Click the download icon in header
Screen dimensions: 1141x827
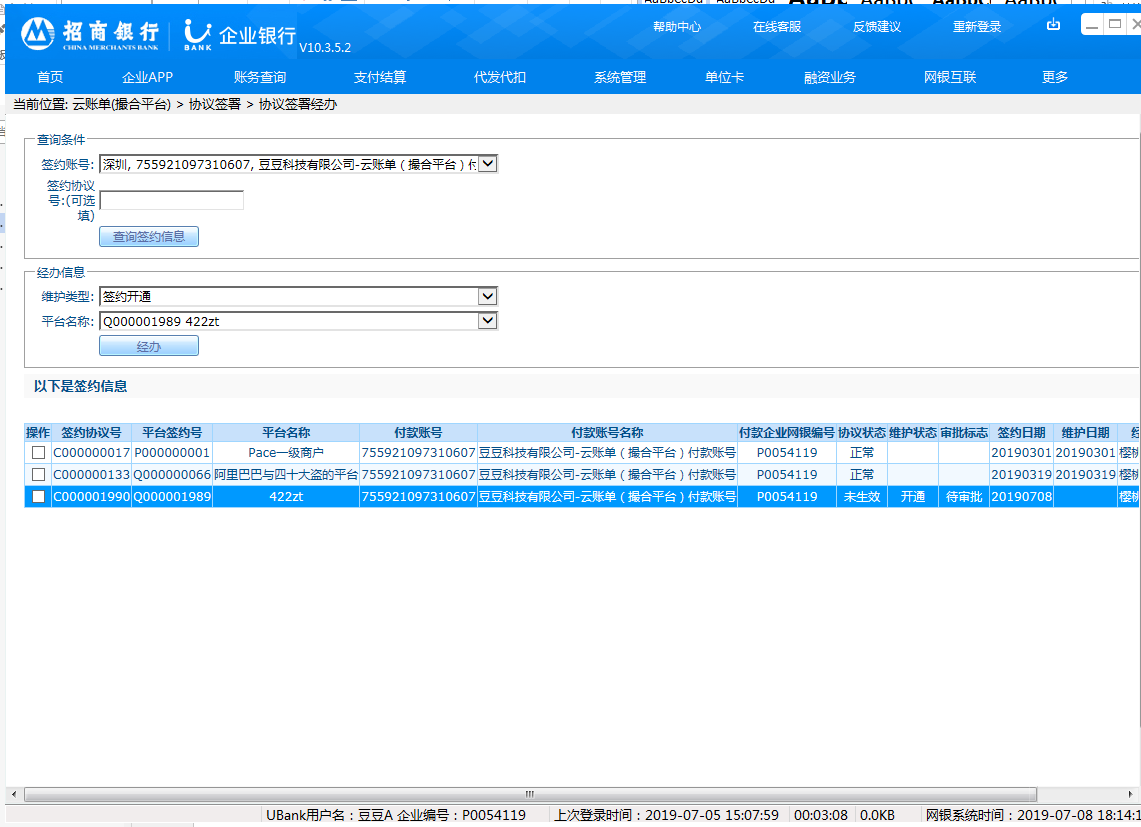pyautogui.click(x=1053, y=25)
